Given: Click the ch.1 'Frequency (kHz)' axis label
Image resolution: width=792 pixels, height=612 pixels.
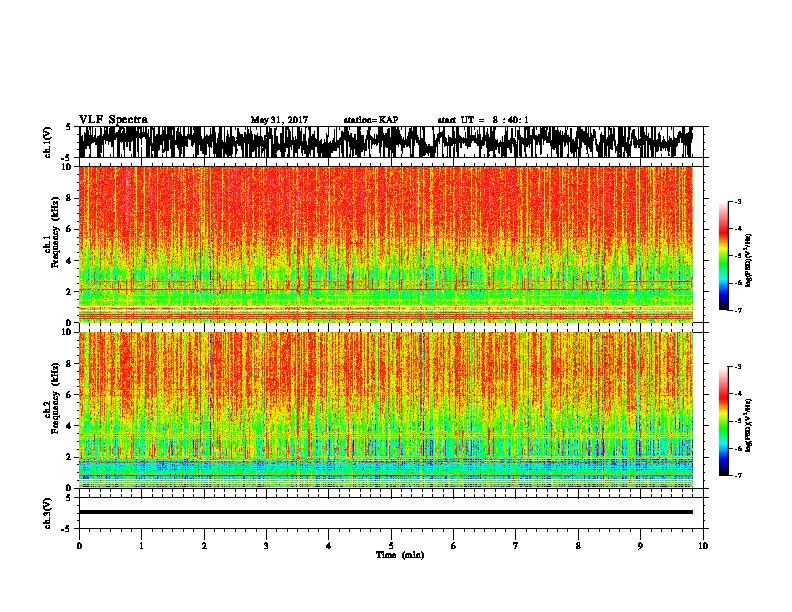Looking at the screenshot, I should 56,232.
